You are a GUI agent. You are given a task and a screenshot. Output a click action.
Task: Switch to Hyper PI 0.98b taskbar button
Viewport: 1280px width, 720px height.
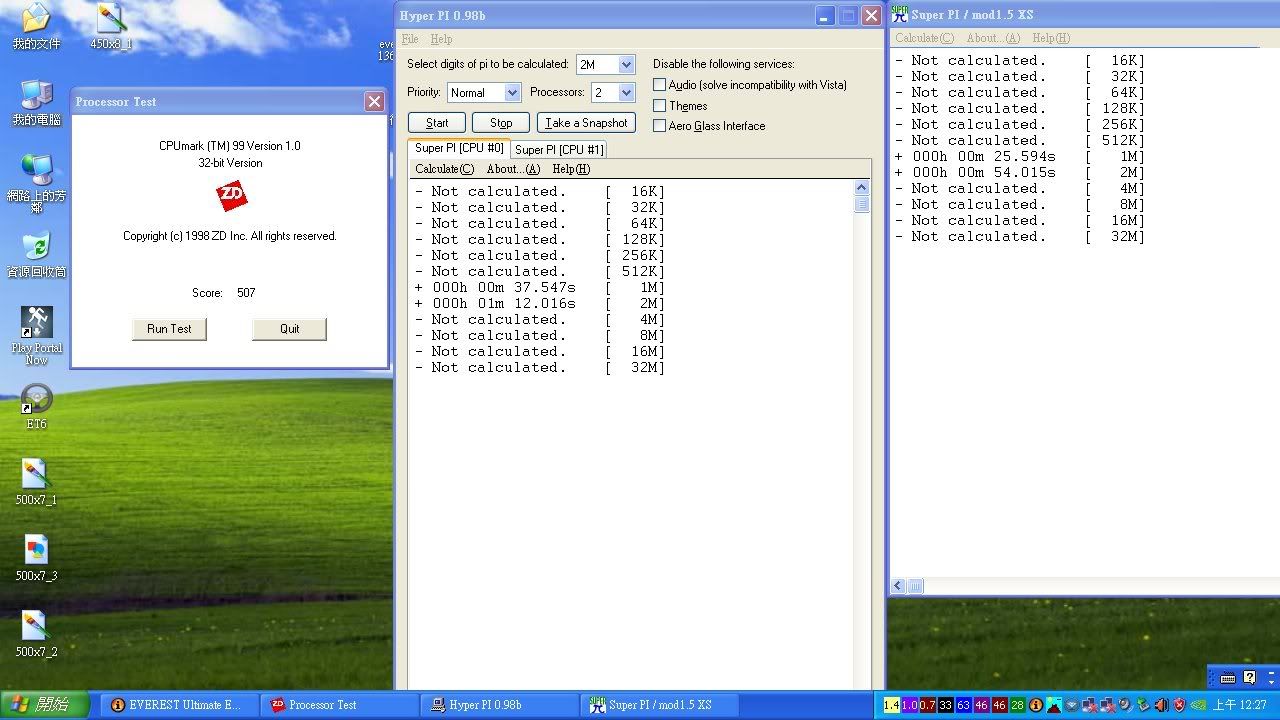(x=498, y=705)
